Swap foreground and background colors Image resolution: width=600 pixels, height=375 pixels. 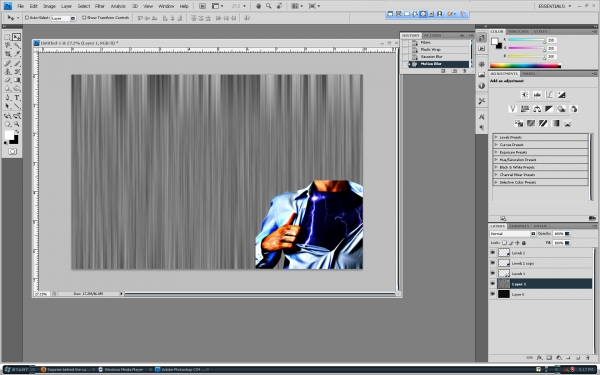[16, 131]
